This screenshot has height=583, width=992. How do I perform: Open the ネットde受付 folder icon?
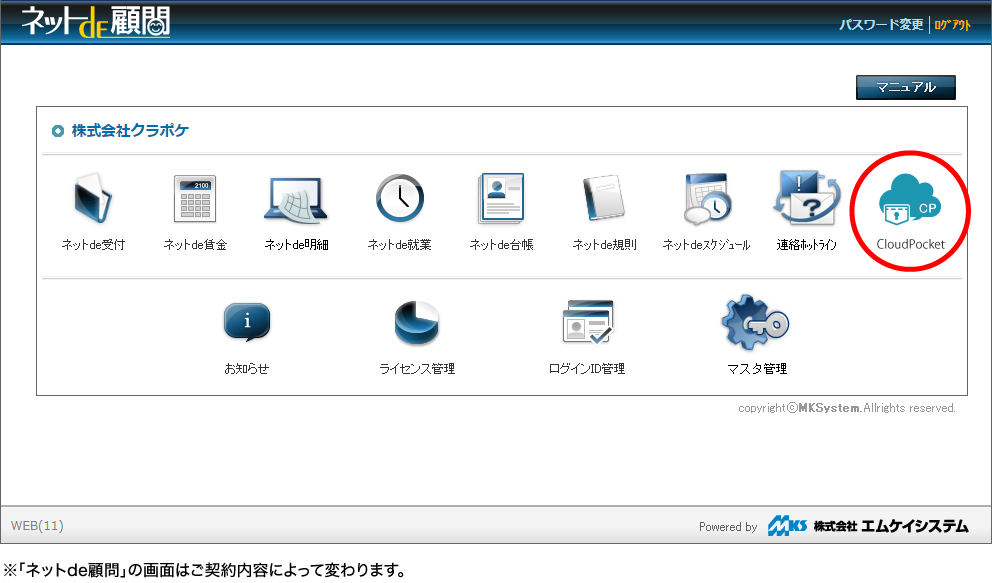[93, 199]
